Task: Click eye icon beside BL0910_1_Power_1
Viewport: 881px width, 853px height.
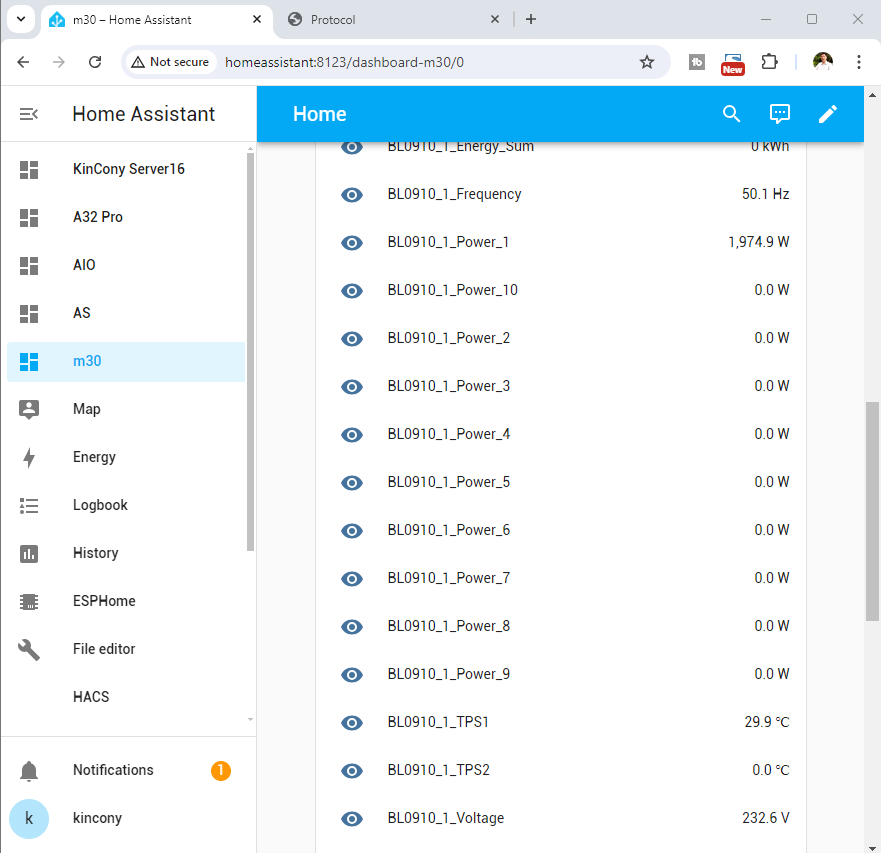Action: click(x=352, y=242)
